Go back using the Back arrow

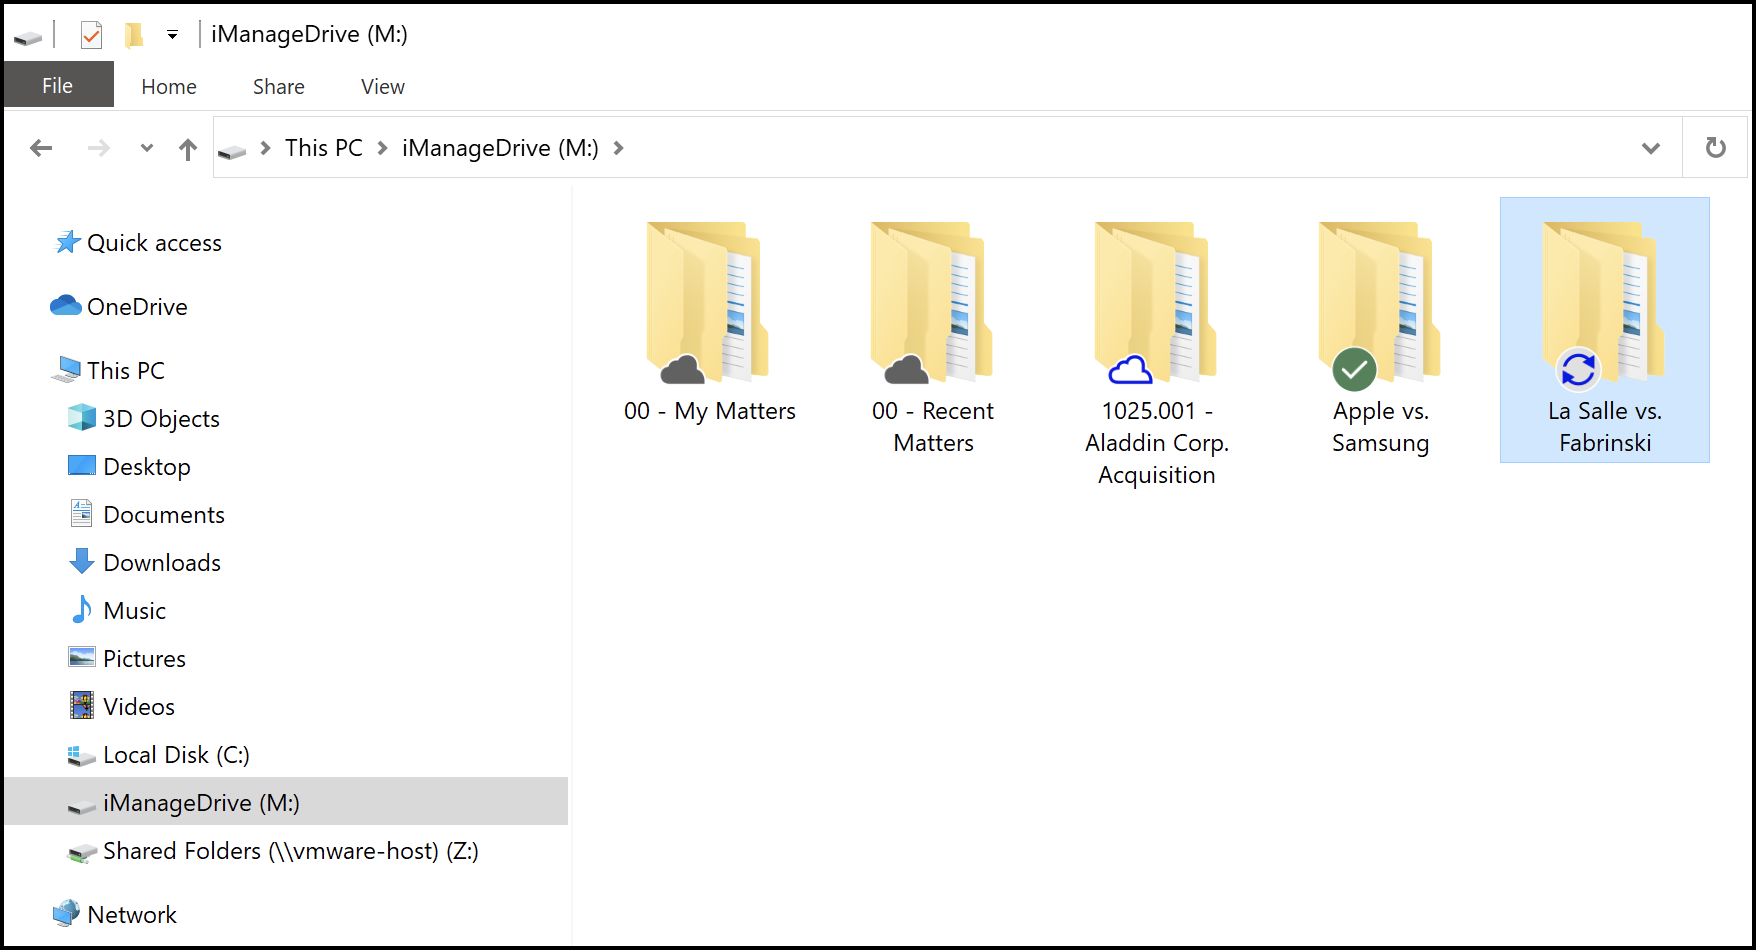[x=41, y=148]
